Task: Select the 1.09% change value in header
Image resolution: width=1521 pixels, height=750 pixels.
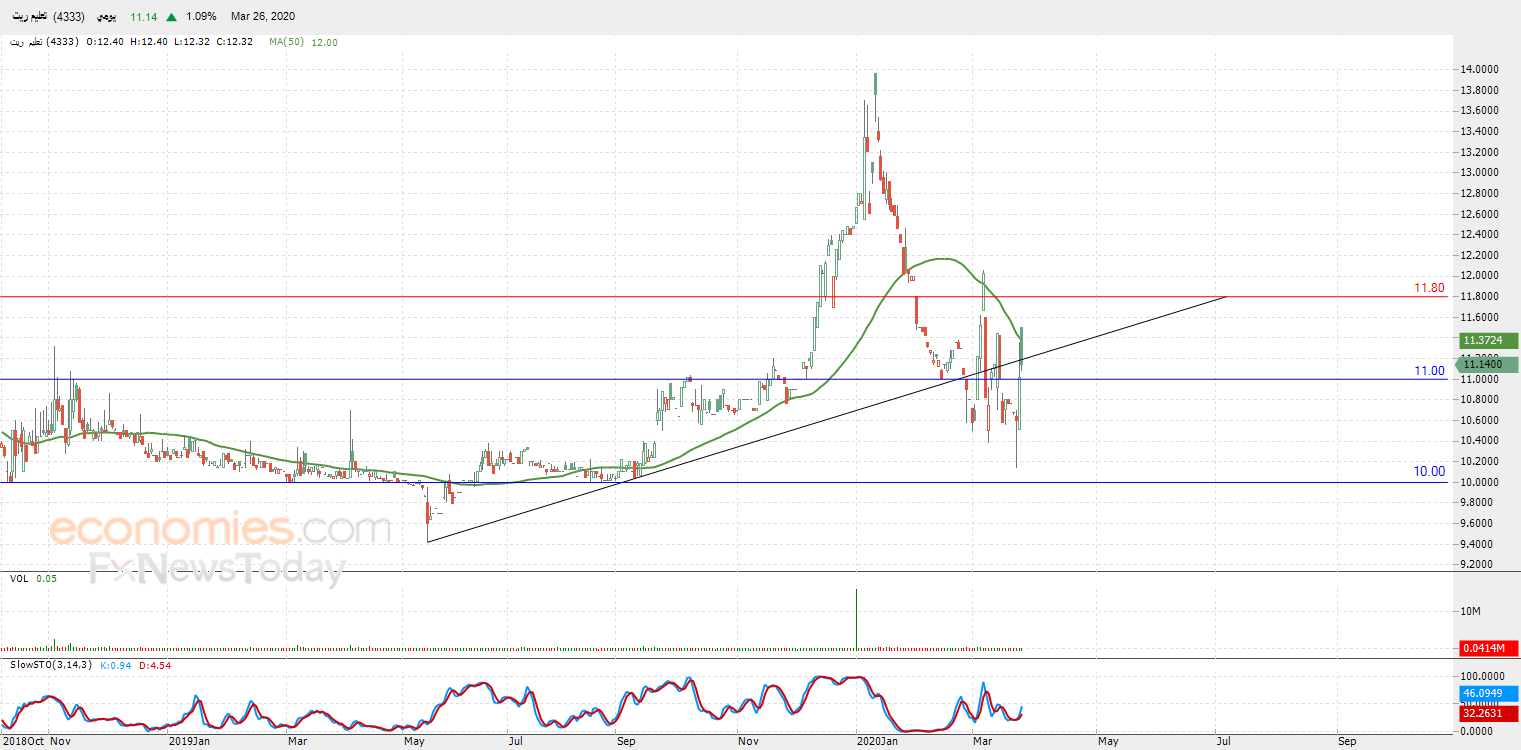Action: pyautogui.click(x=202, y=17)
